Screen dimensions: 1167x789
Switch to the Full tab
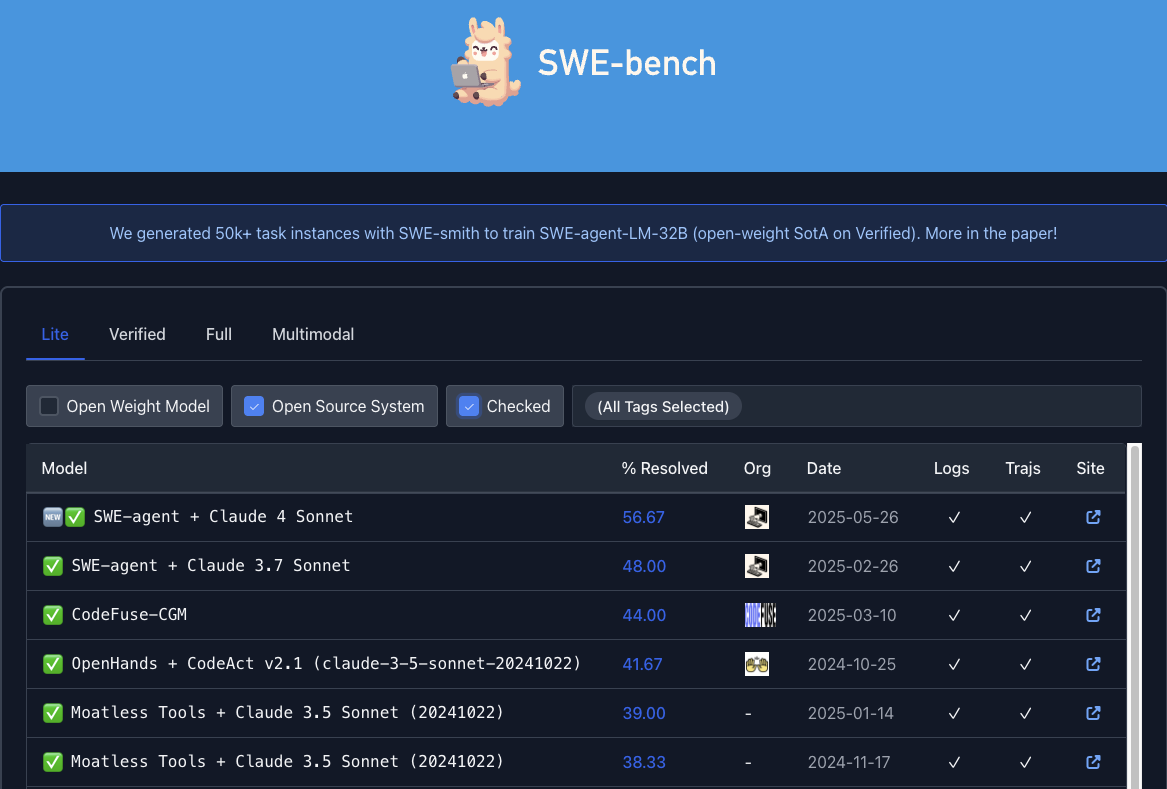tap(219, 334)
